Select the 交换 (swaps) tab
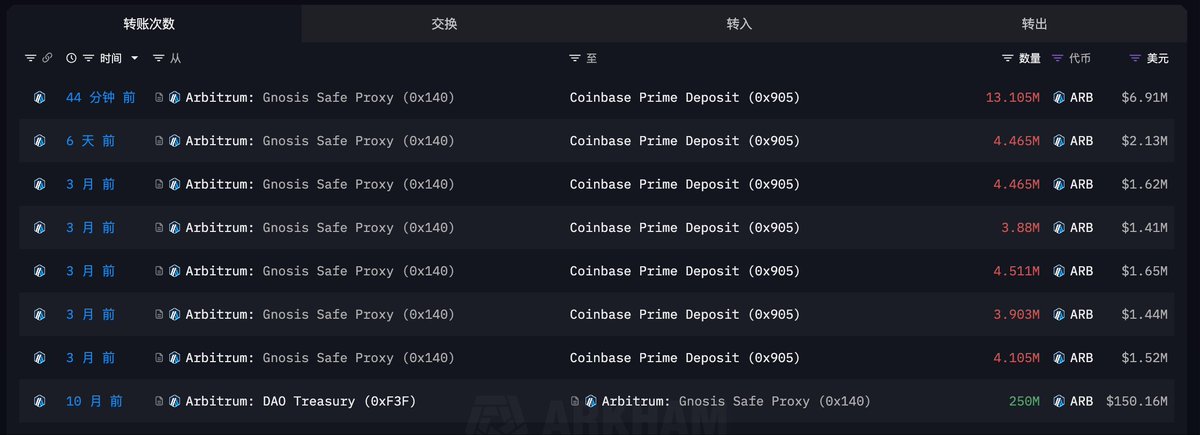 pyautogui.click(x=445, y=23)
